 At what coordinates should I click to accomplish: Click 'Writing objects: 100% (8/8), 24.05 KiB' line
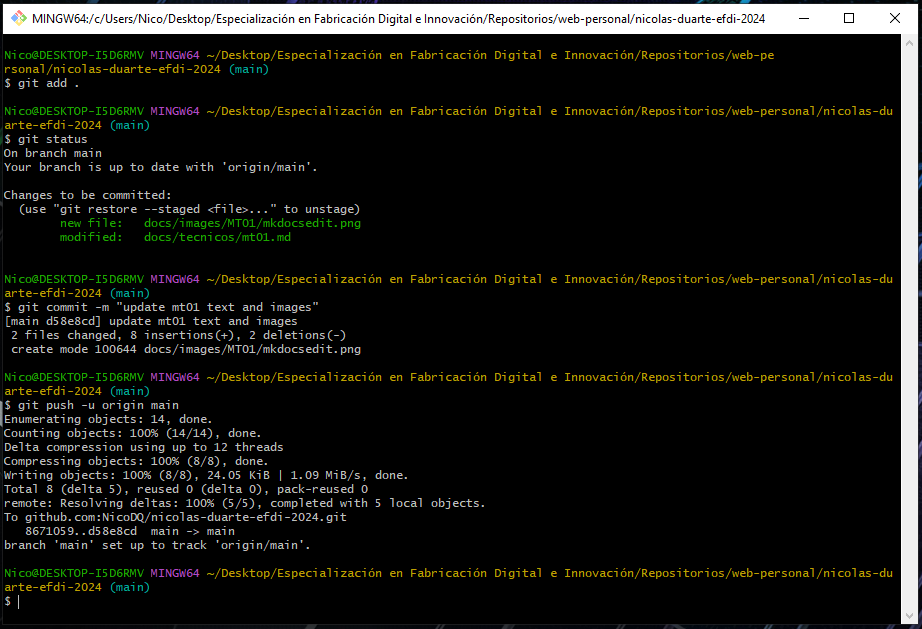coord(206,476)
